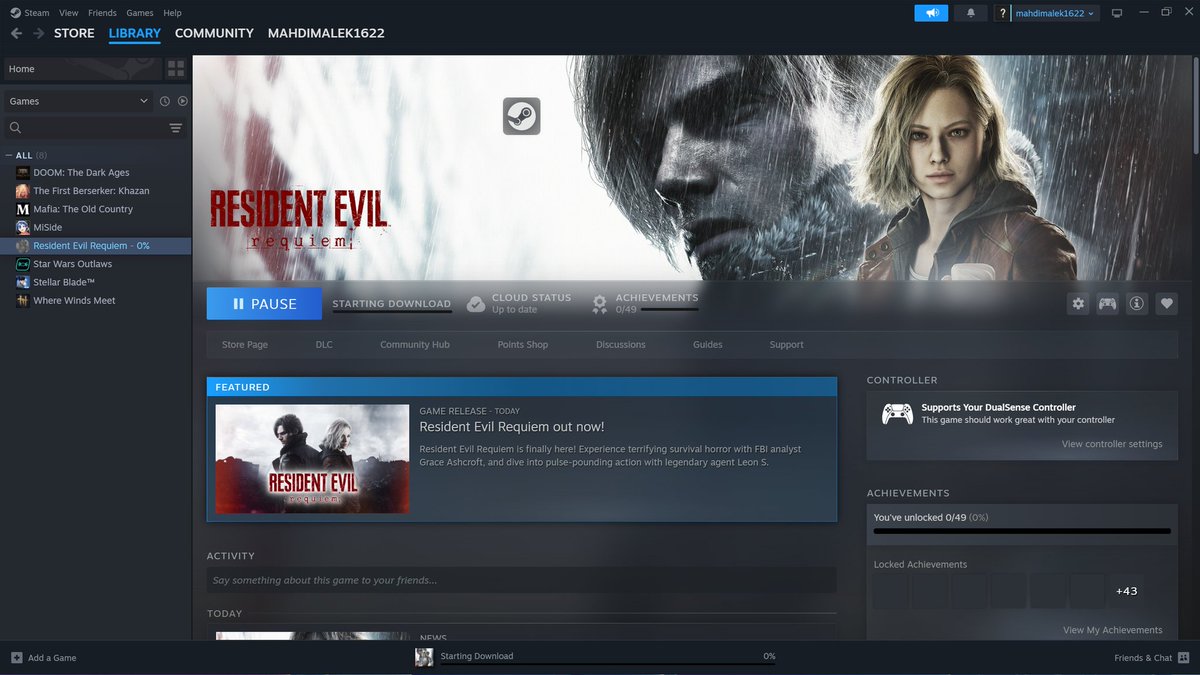The image size is (1200, 675).
Task: Open the DLC link
Action: click(324, 345)
